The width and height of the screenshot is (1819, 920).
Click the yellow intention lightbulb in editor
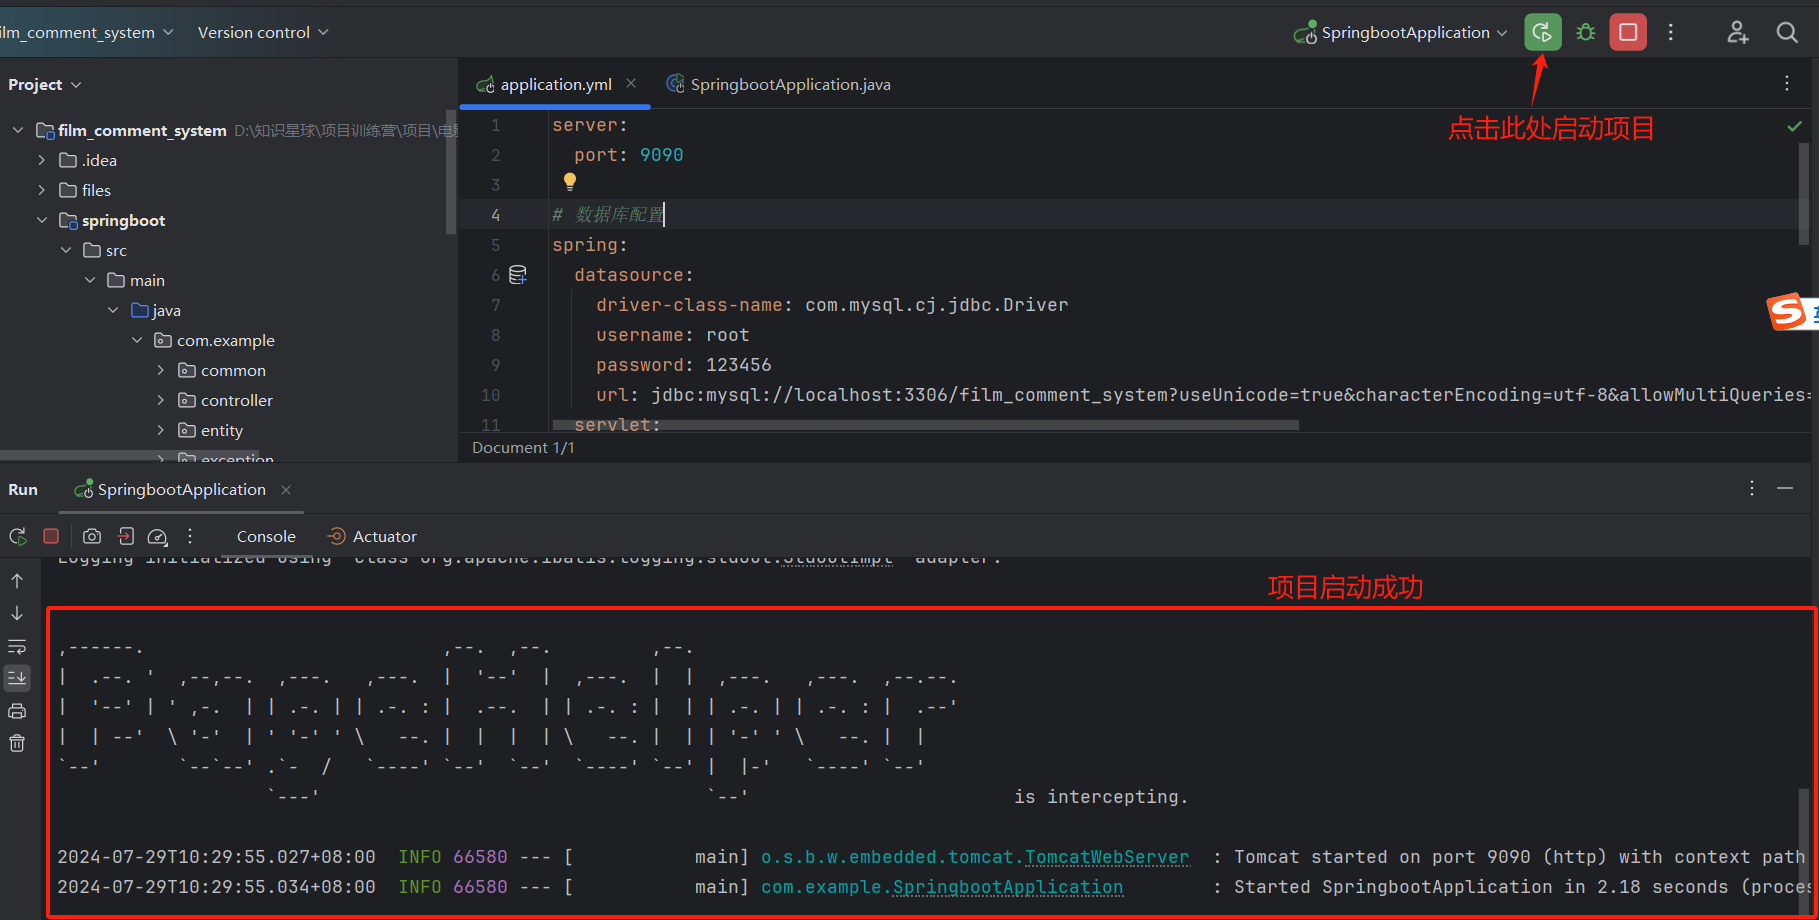[x=570, y=181]
